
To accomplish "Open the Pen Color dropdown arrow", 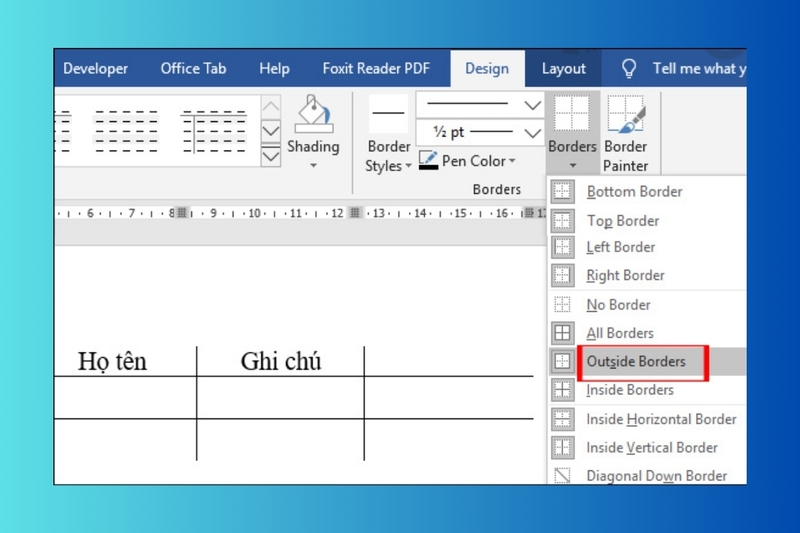I will point(512,161).
